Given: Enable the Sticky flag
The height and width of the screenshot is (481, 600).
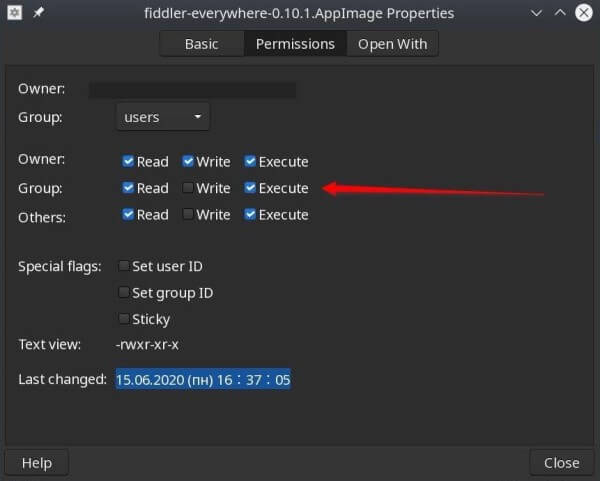Looking at the screenshot, I should point(124,318).
